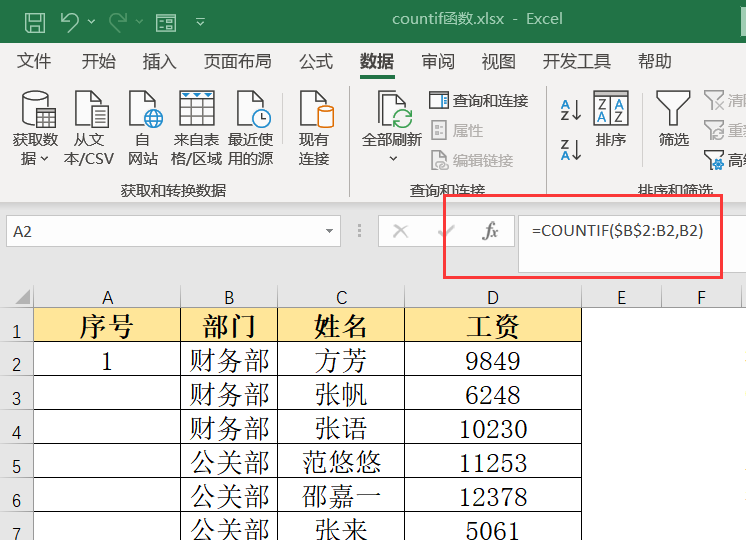Image resolution: width=746 pixels, height=540 pixels.
Task: Click the 编辑链接 button
Action: tap(472, 160)
